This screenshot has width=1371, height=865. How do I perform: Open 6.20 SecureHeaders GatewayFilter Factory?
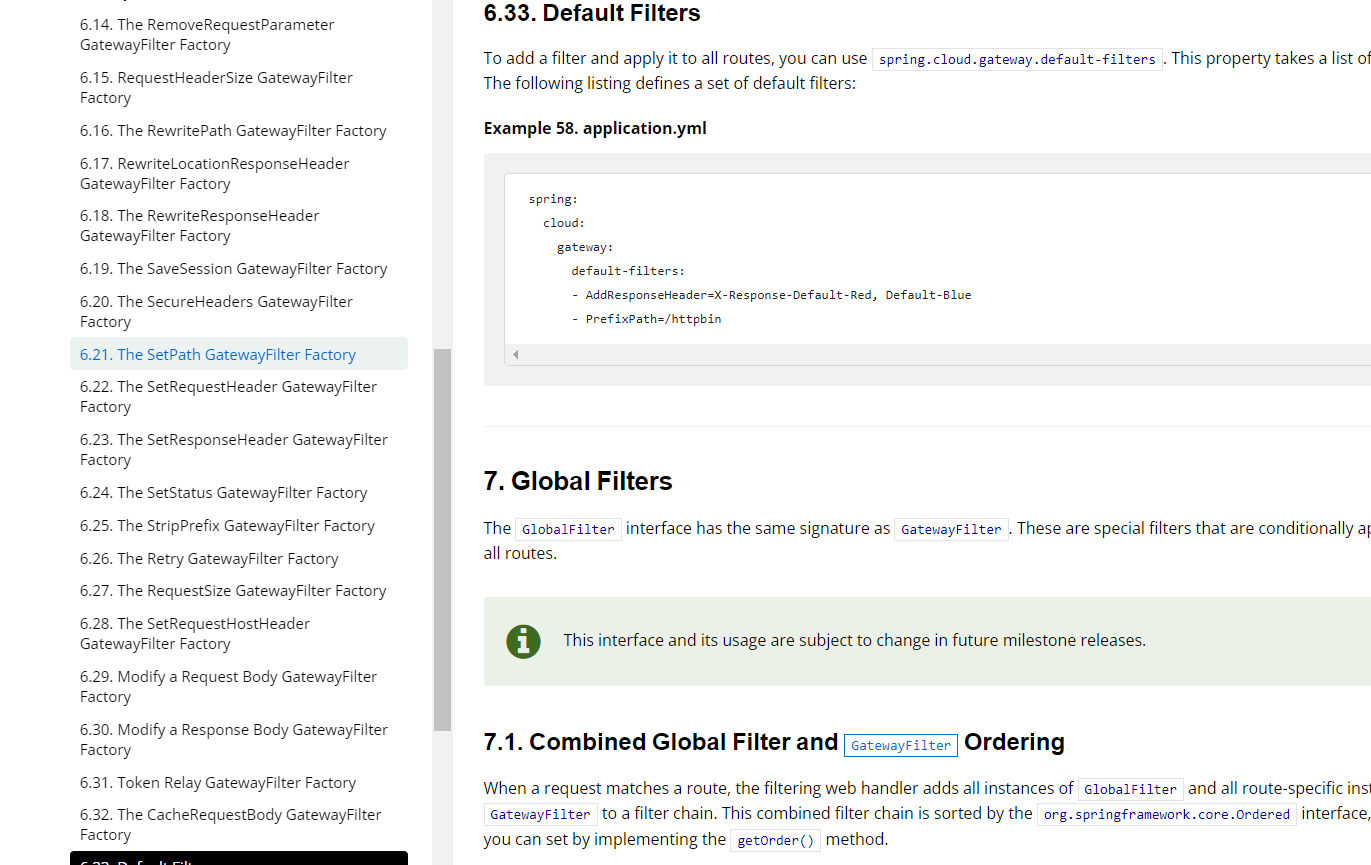(216, 312)
